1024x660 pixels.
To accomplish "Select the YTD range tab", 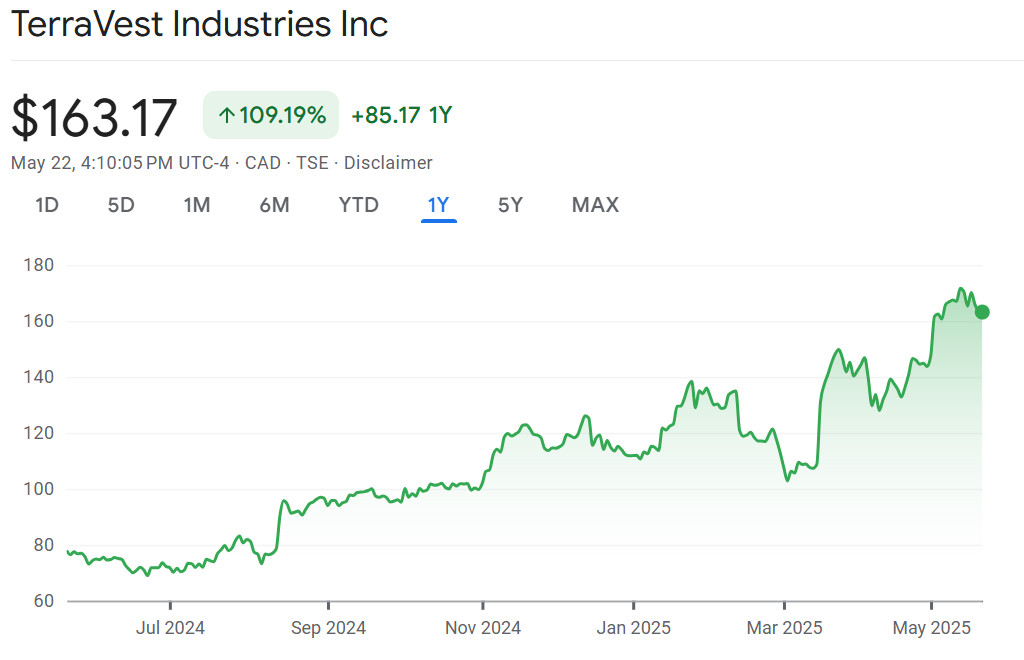I will pyautogui.click(x=358, y=205).
